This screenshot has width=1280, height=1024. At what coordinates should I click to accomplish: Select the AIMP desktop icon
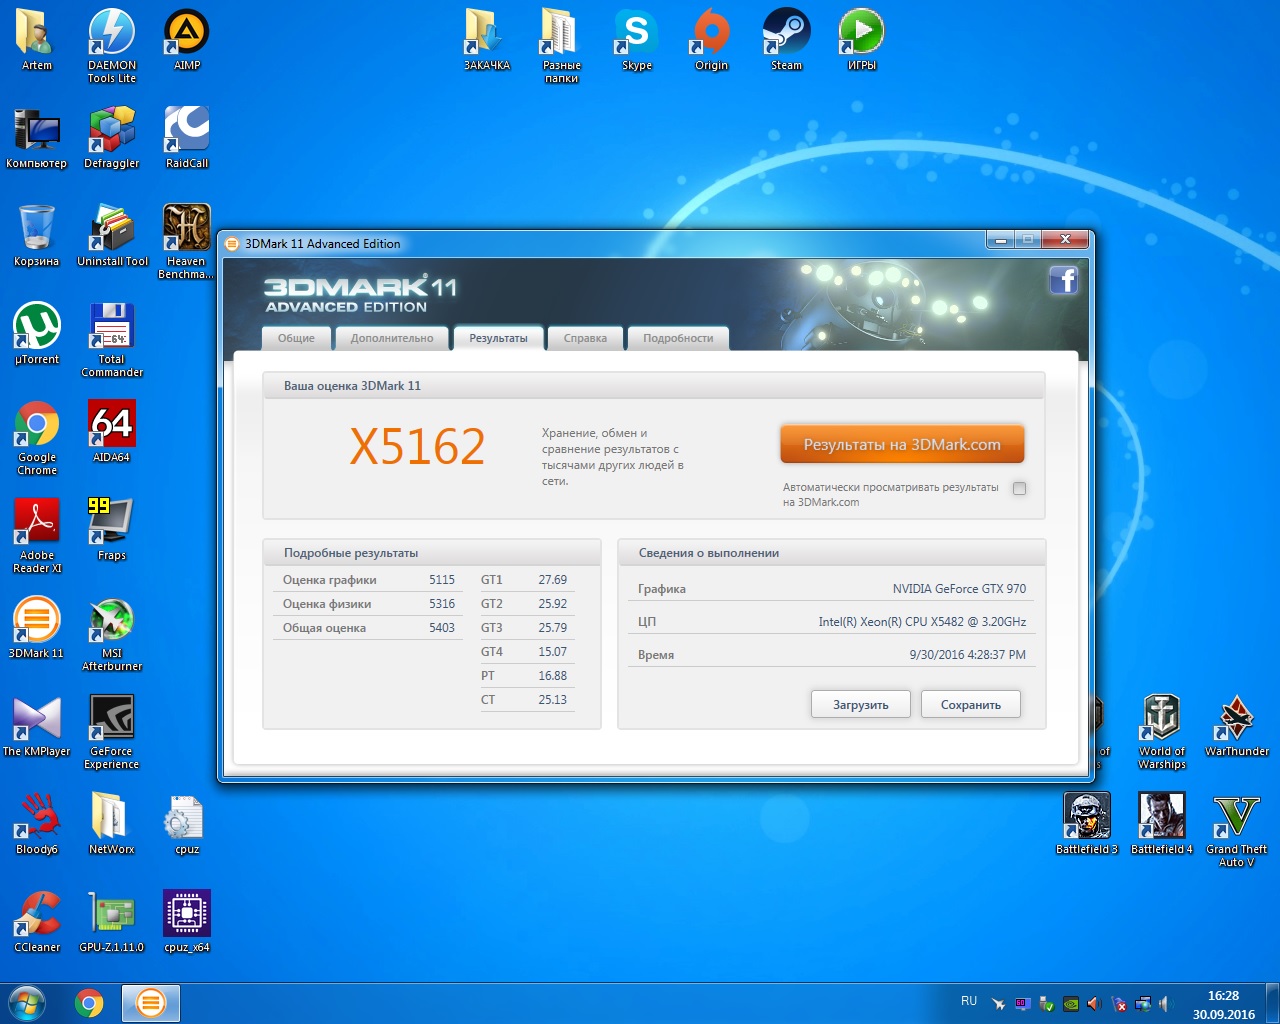(x=187, y=39)
